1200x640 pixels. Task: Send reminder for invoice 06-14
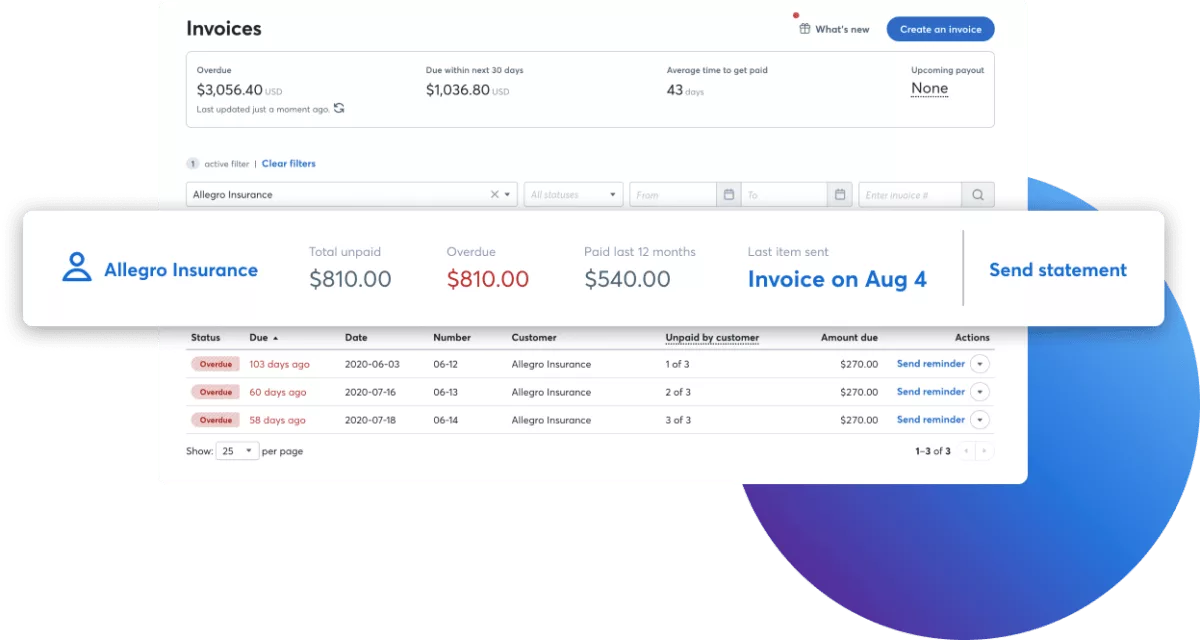[x=931, y=420]
